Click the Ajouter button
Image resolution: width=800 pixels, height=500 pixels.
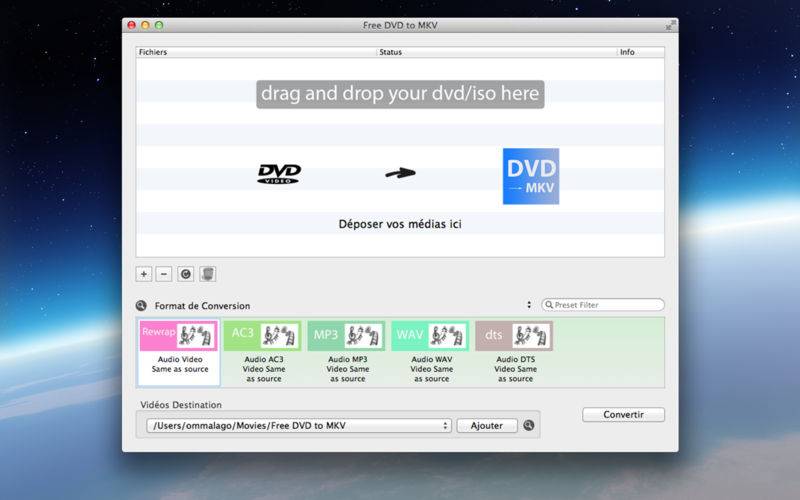tap(487, 426)
